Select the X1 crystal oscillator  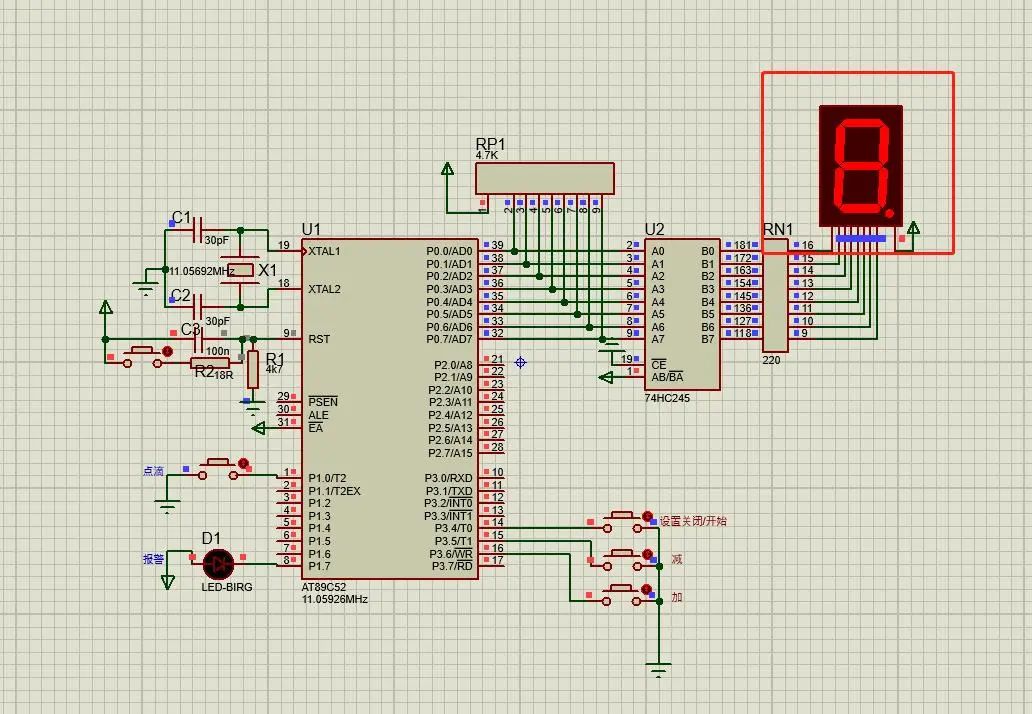(240, 270)
